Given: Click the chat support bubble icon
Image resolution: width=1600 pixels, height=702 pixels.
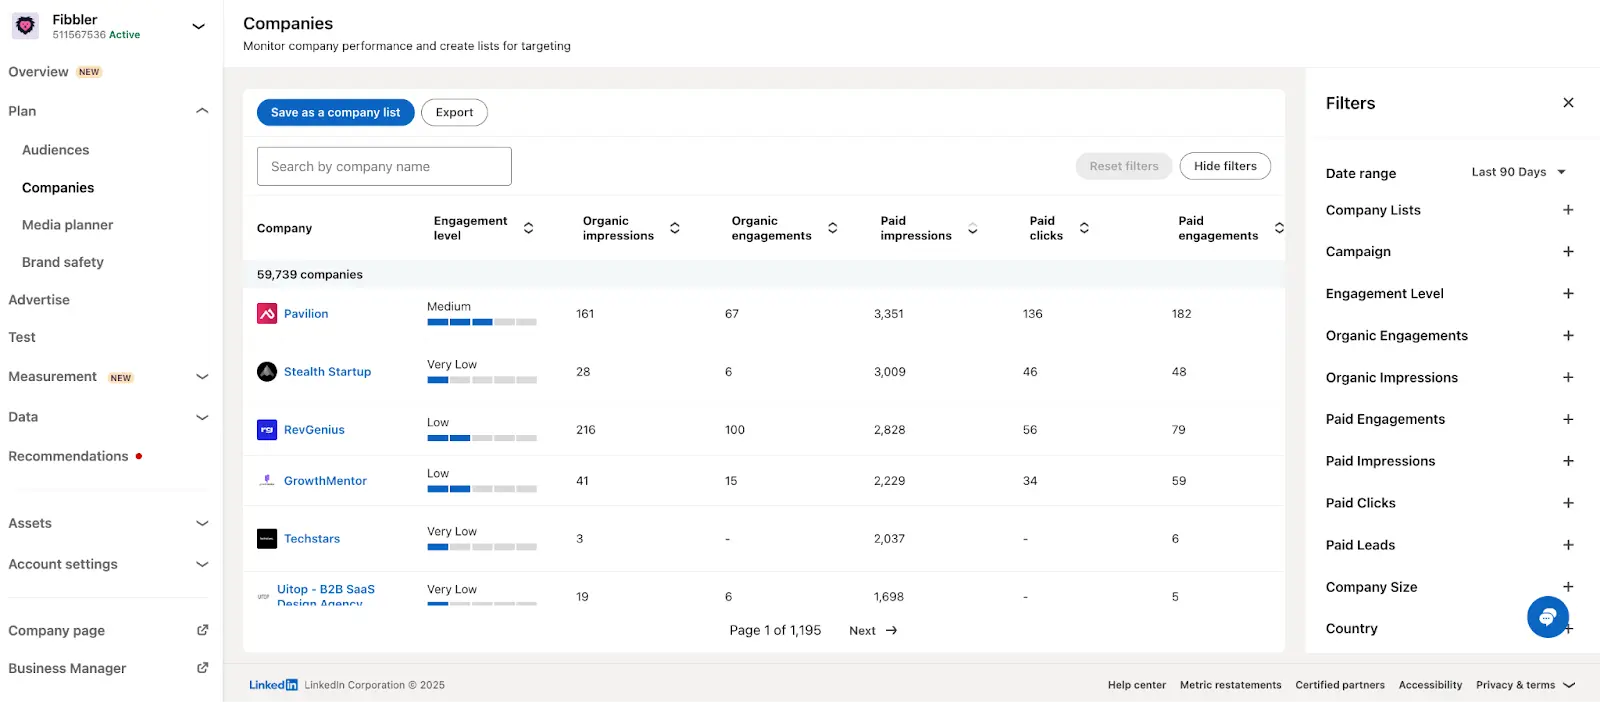Looking at the screenshot, I should coord(1547,617).
